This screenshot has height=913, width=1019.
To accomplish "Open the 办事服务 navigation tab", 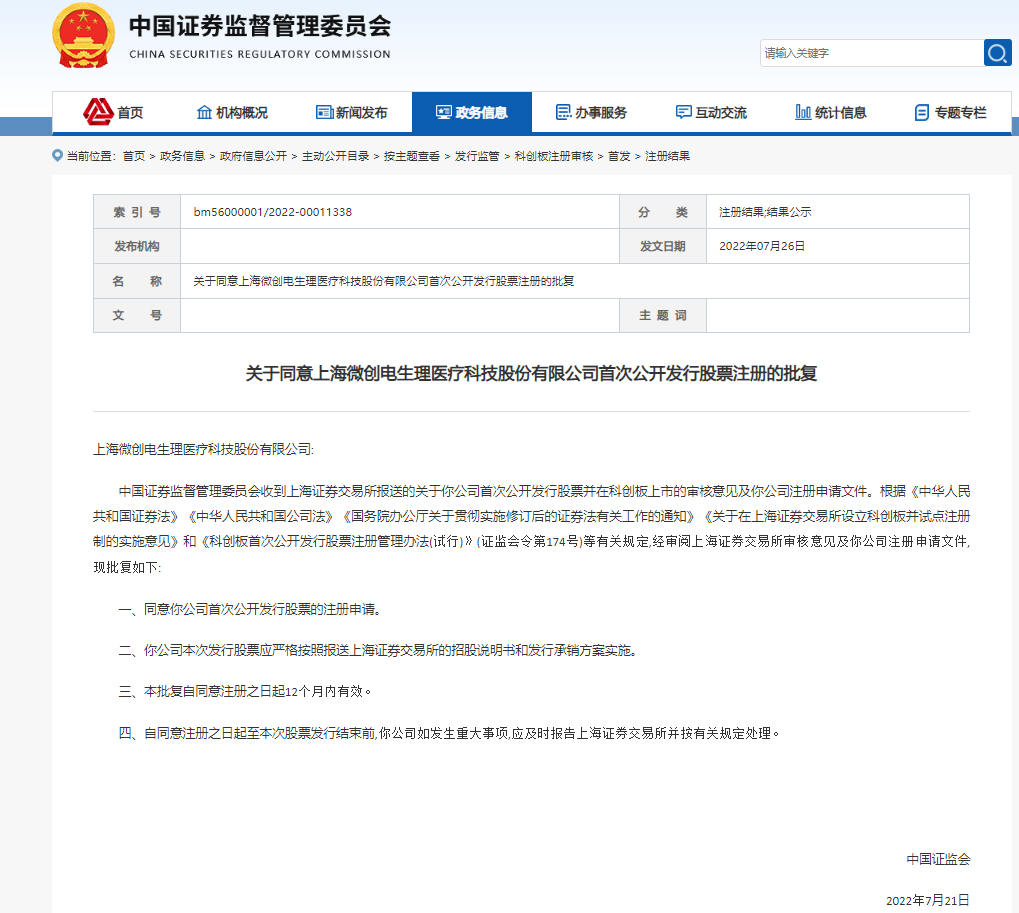I will coord(591,112).
